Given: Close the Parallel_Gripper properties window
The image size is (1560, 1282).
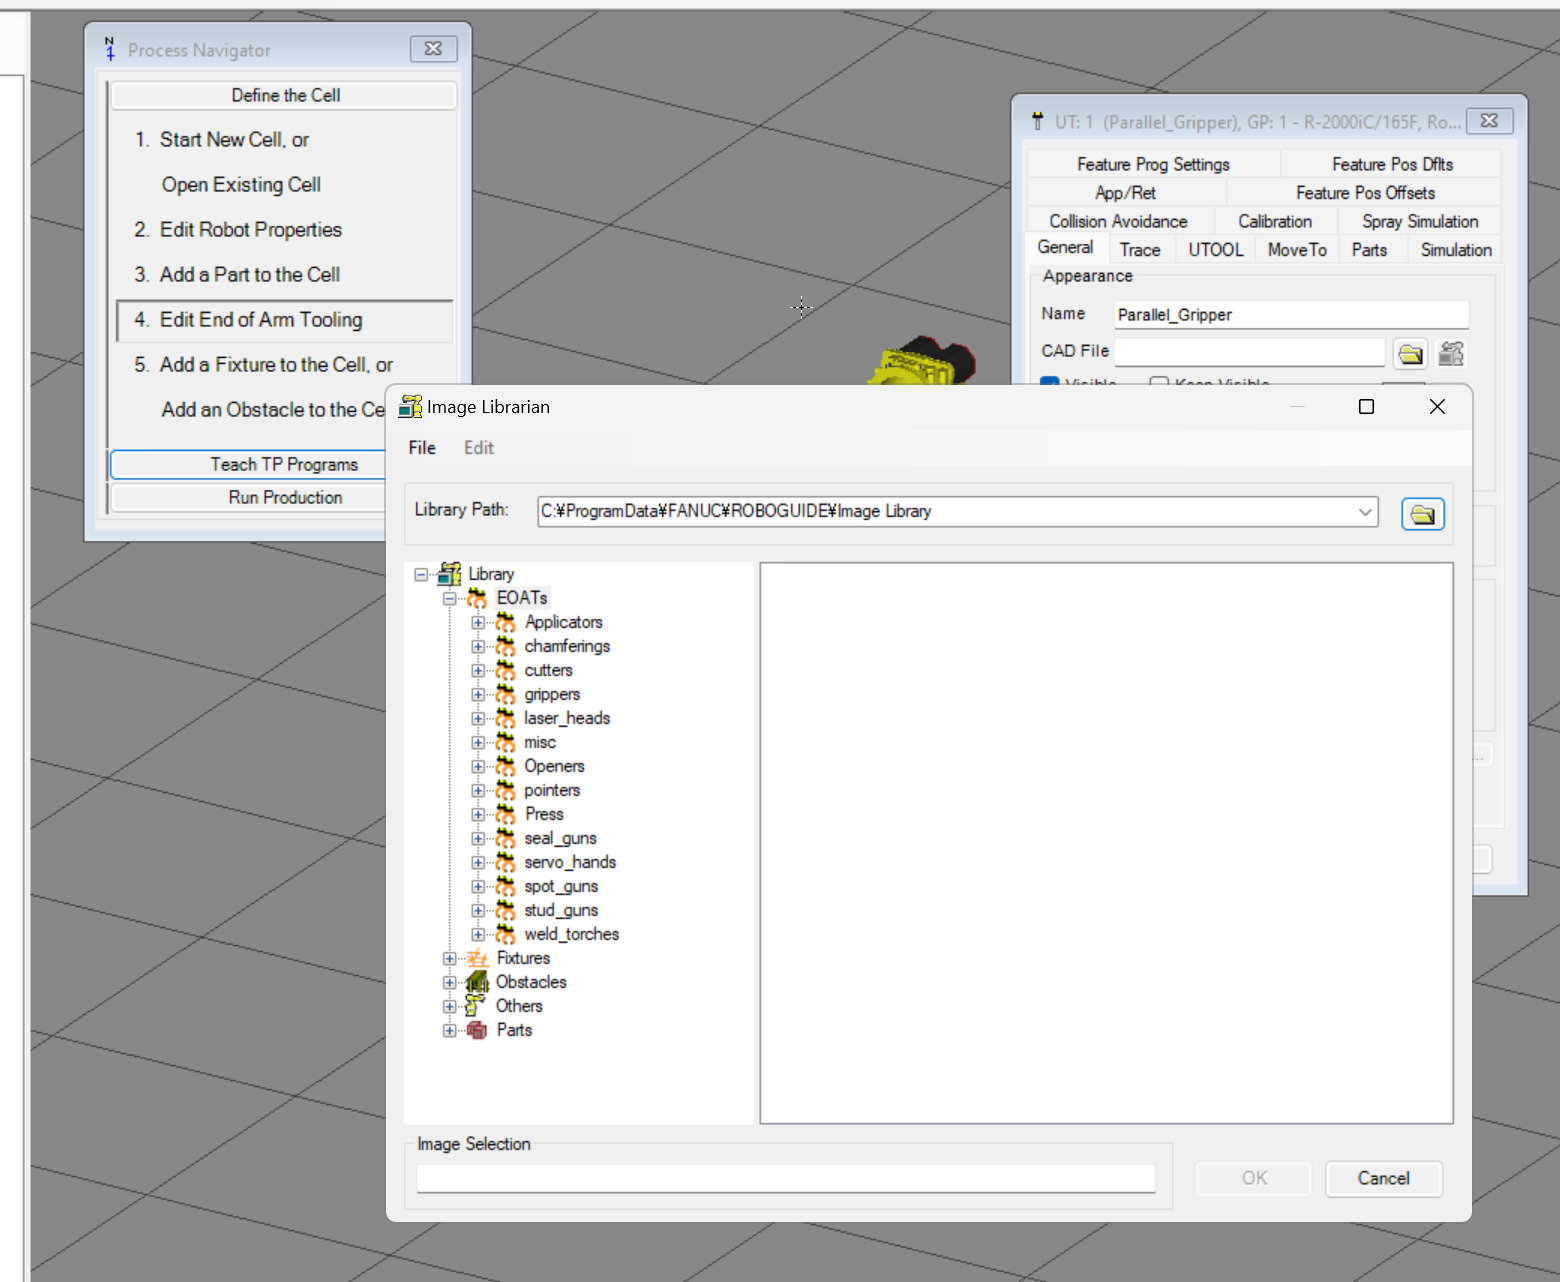Looking at the screenshot, I should coord(1489,121).
